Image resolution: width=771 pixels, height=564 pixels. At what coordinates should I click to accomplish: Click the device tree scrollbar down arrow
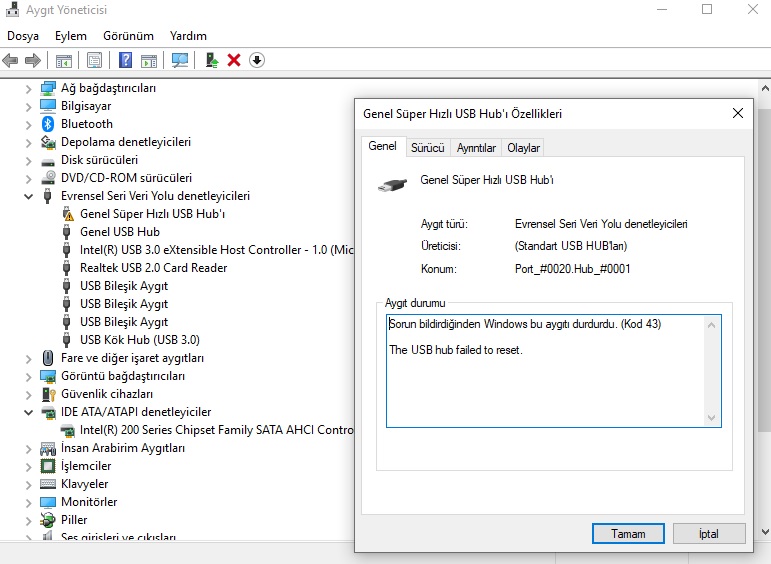click(x=765, y=532)
